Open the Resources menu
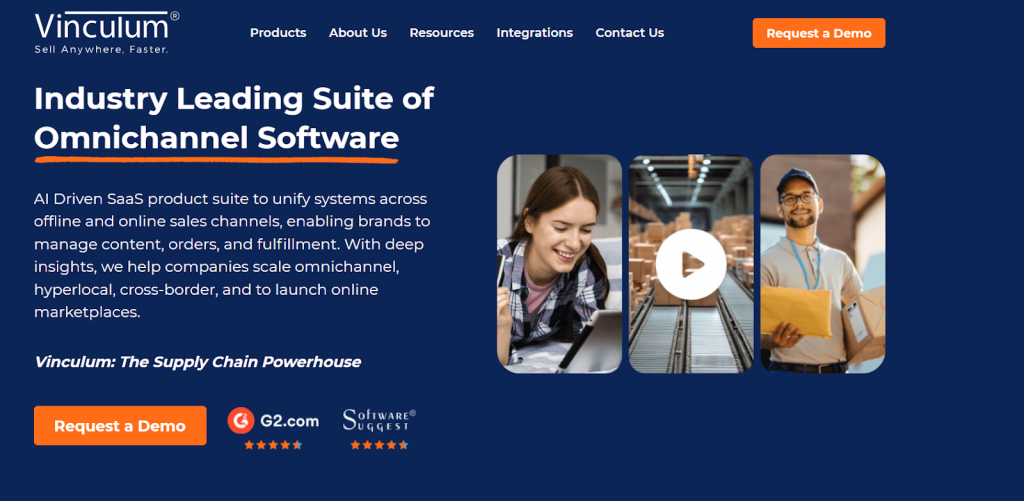The height and width of the screenshot is (501, 1024). click(x=441, y=33)
